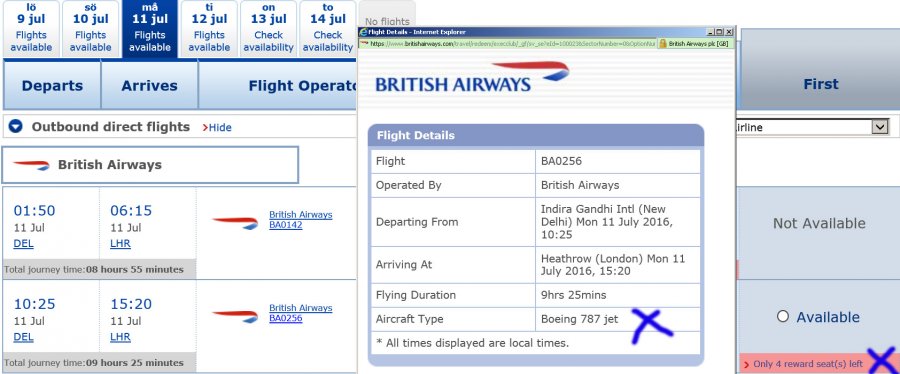Click British Airways ribbon icon beside BA0142
Viewport: 900px width, 374px height.
coord(235,223)
